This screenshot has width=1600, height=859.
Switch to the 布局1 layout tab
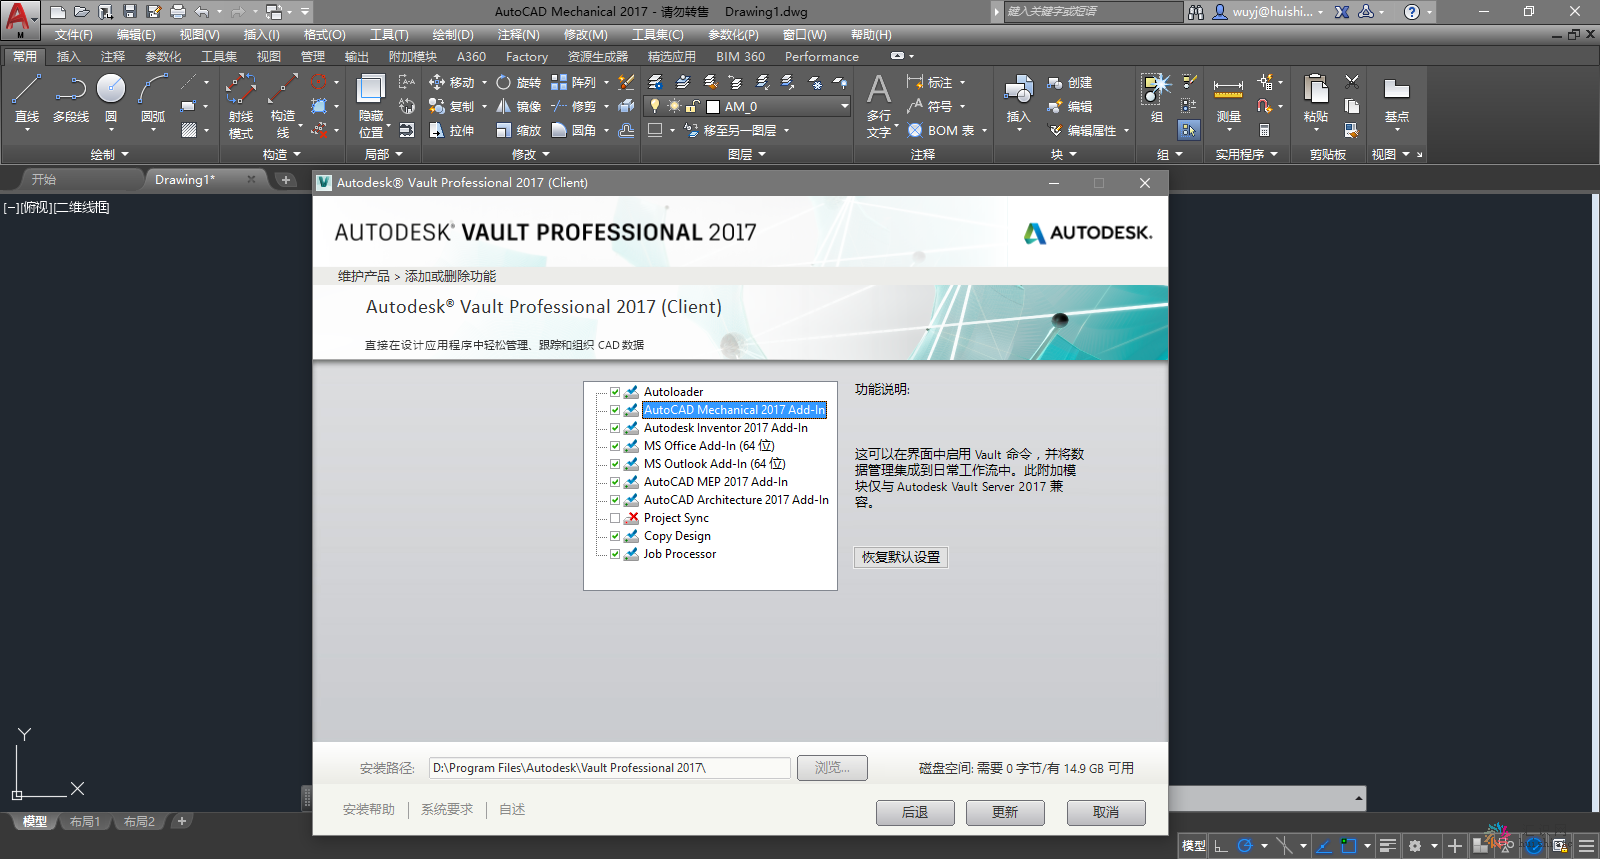85,822
